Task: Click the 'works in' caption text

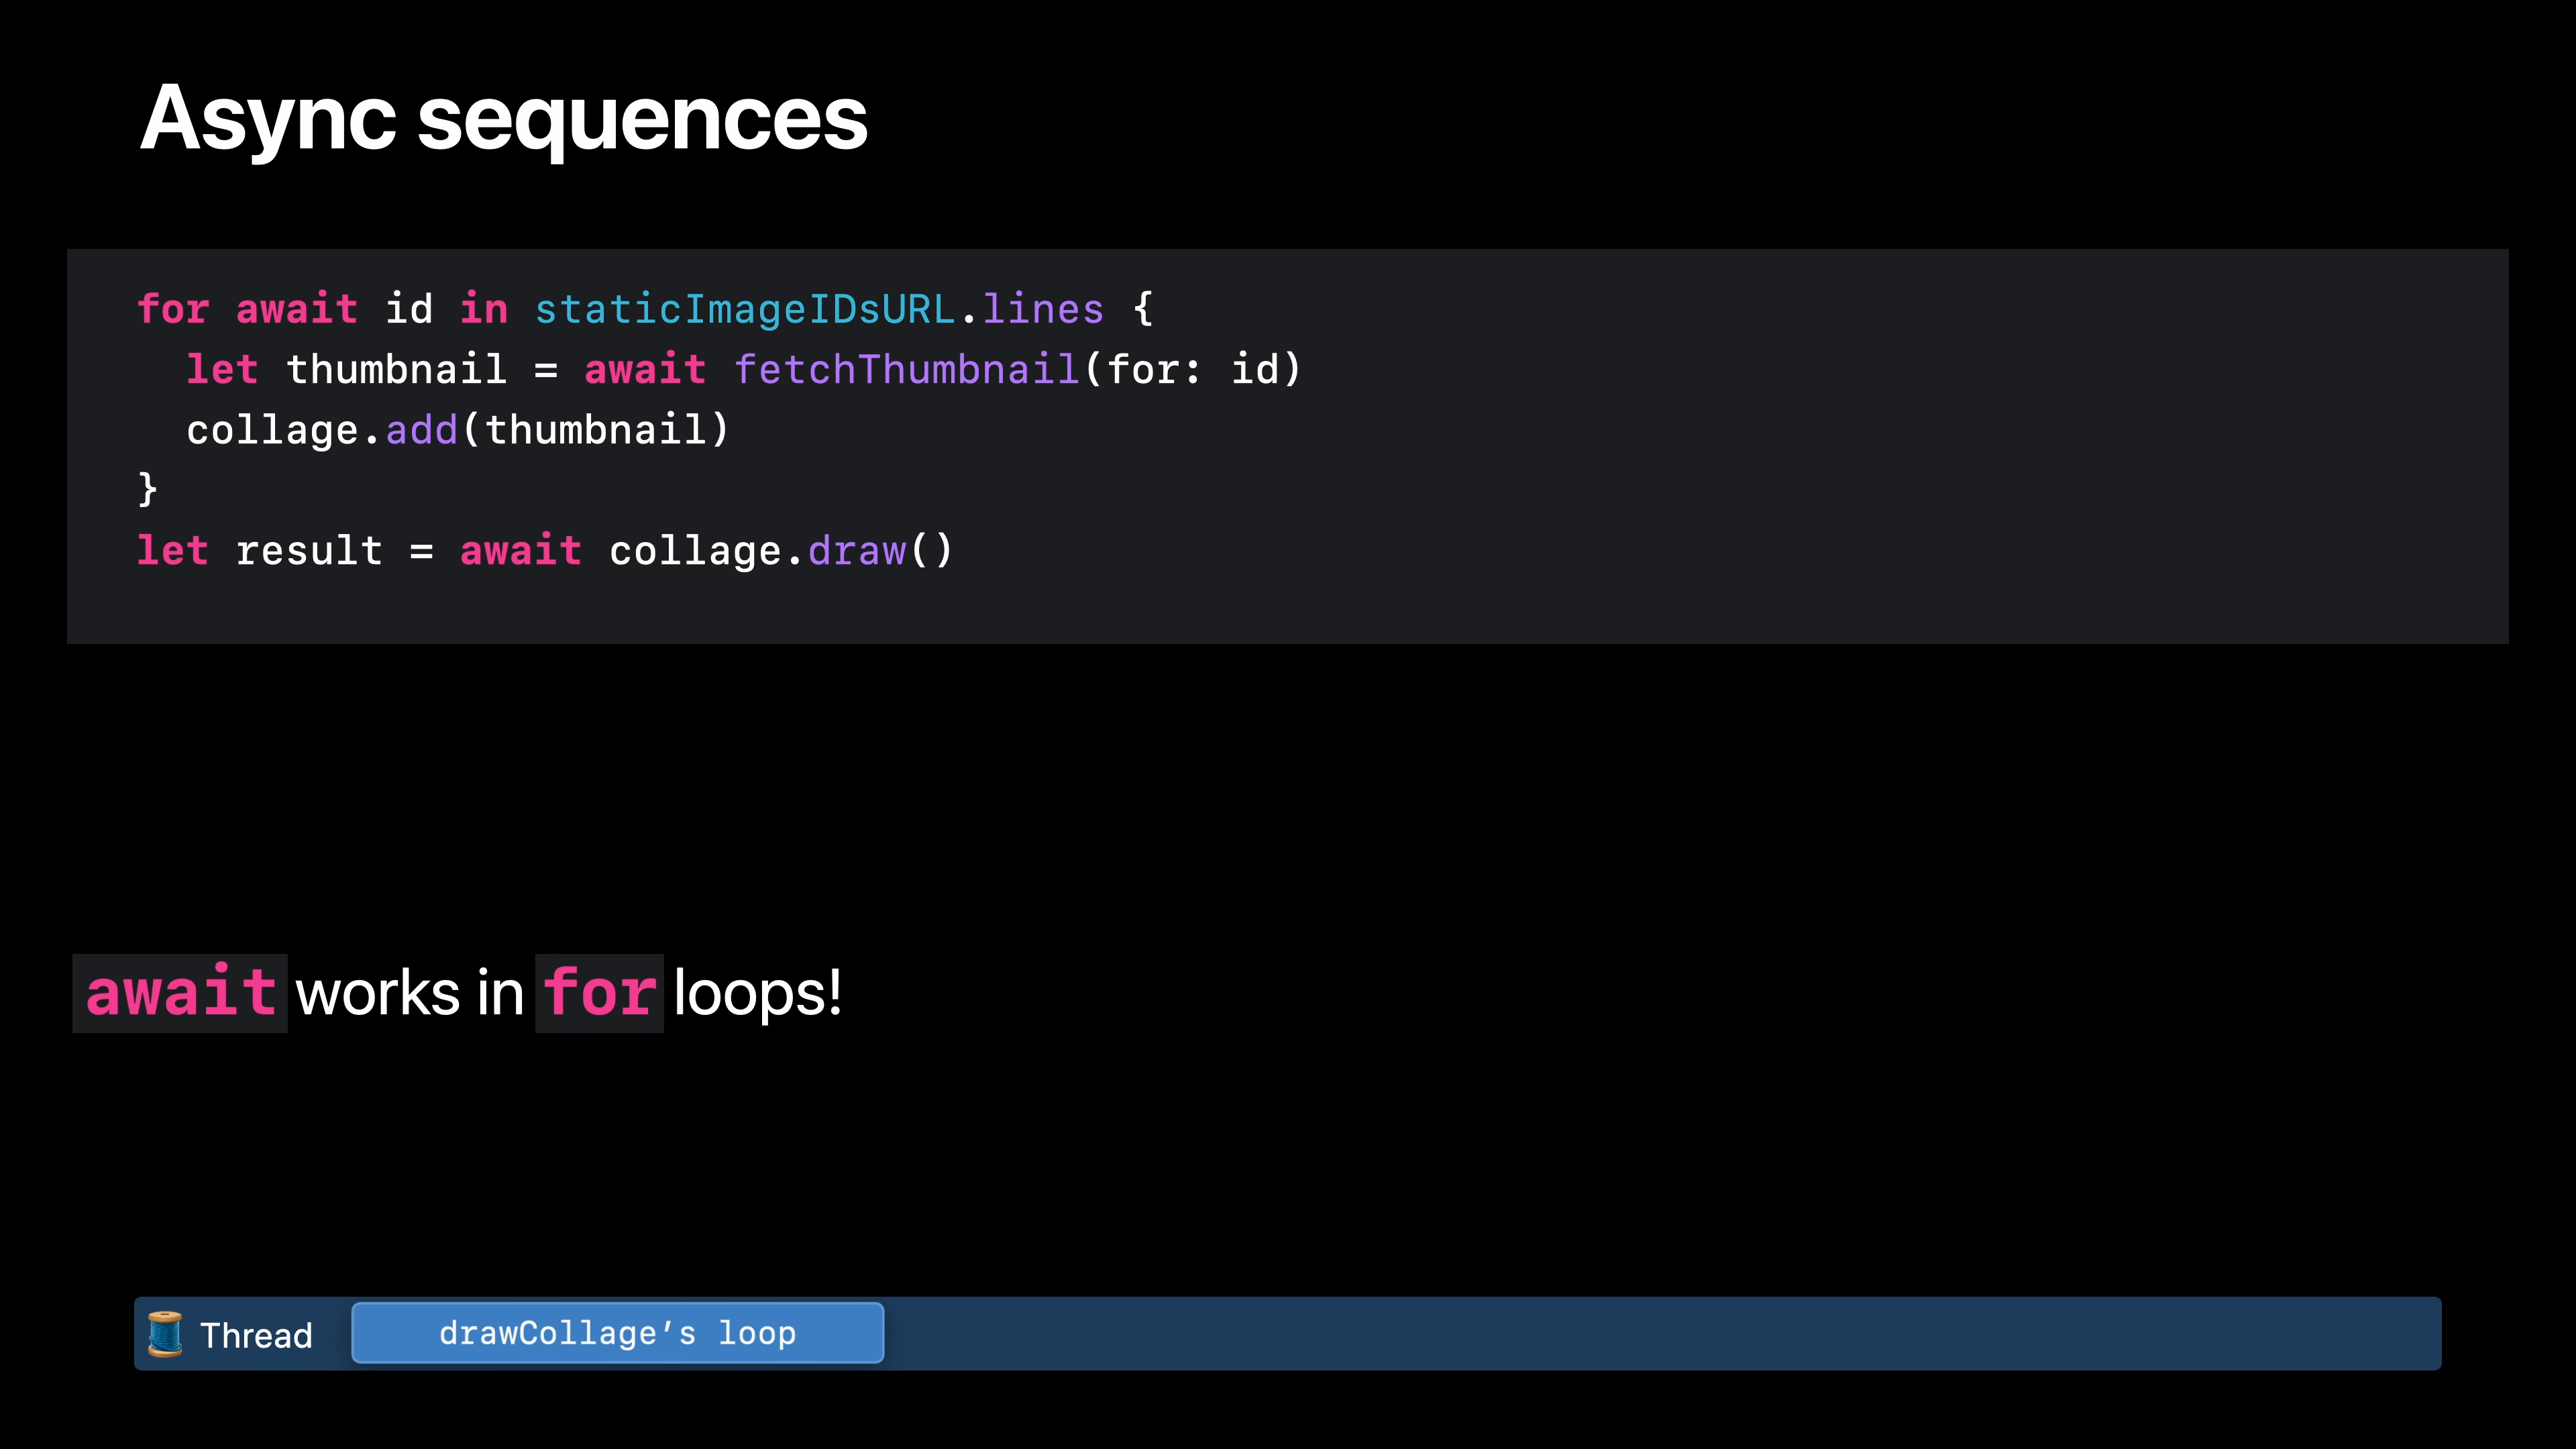Action: (x=410, y=993)
